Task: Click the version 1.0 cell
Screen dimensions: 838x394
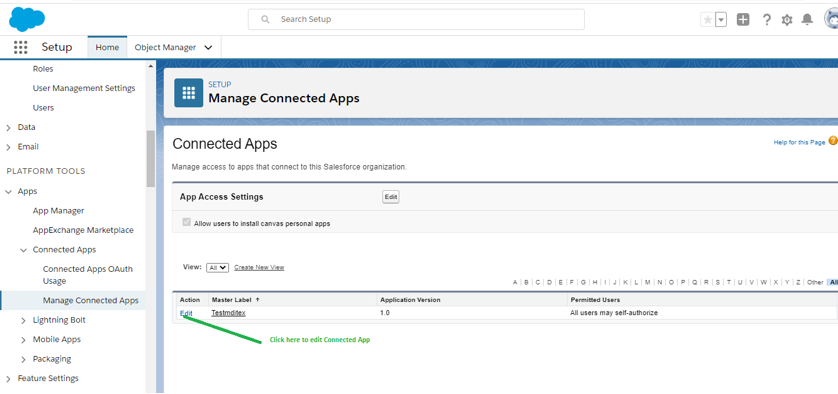Action: (x=385, y=313)
